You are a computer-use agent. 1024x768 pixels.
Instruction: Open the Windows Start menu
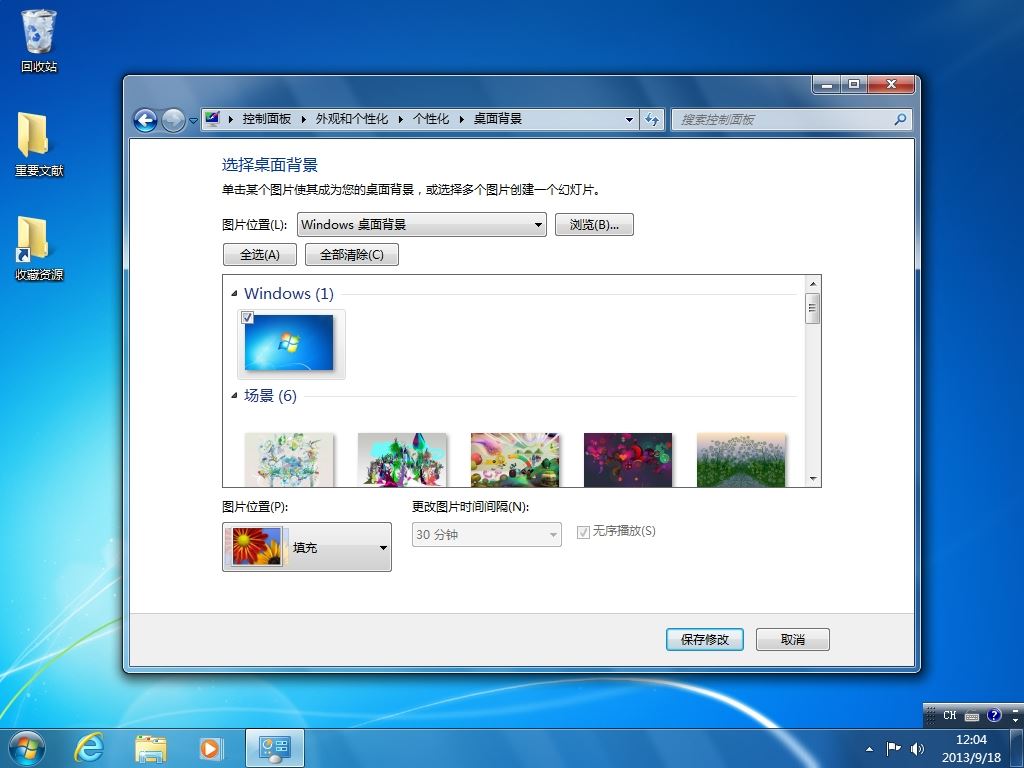pos(27,748)
